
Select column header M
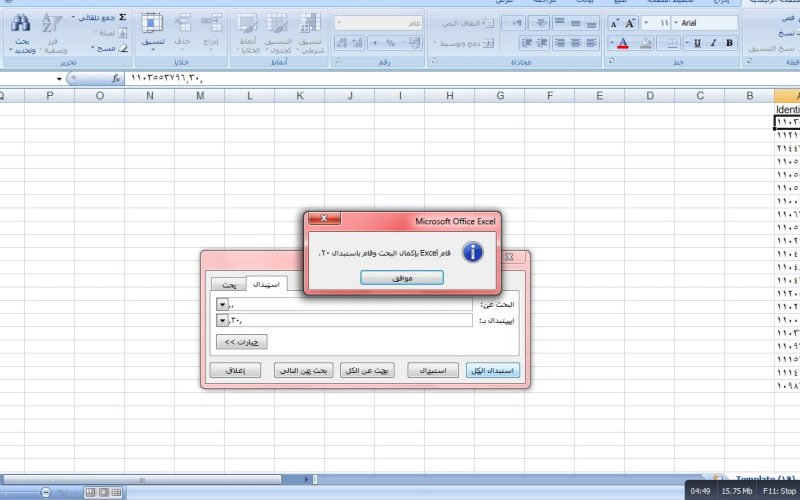coord(200,95)
